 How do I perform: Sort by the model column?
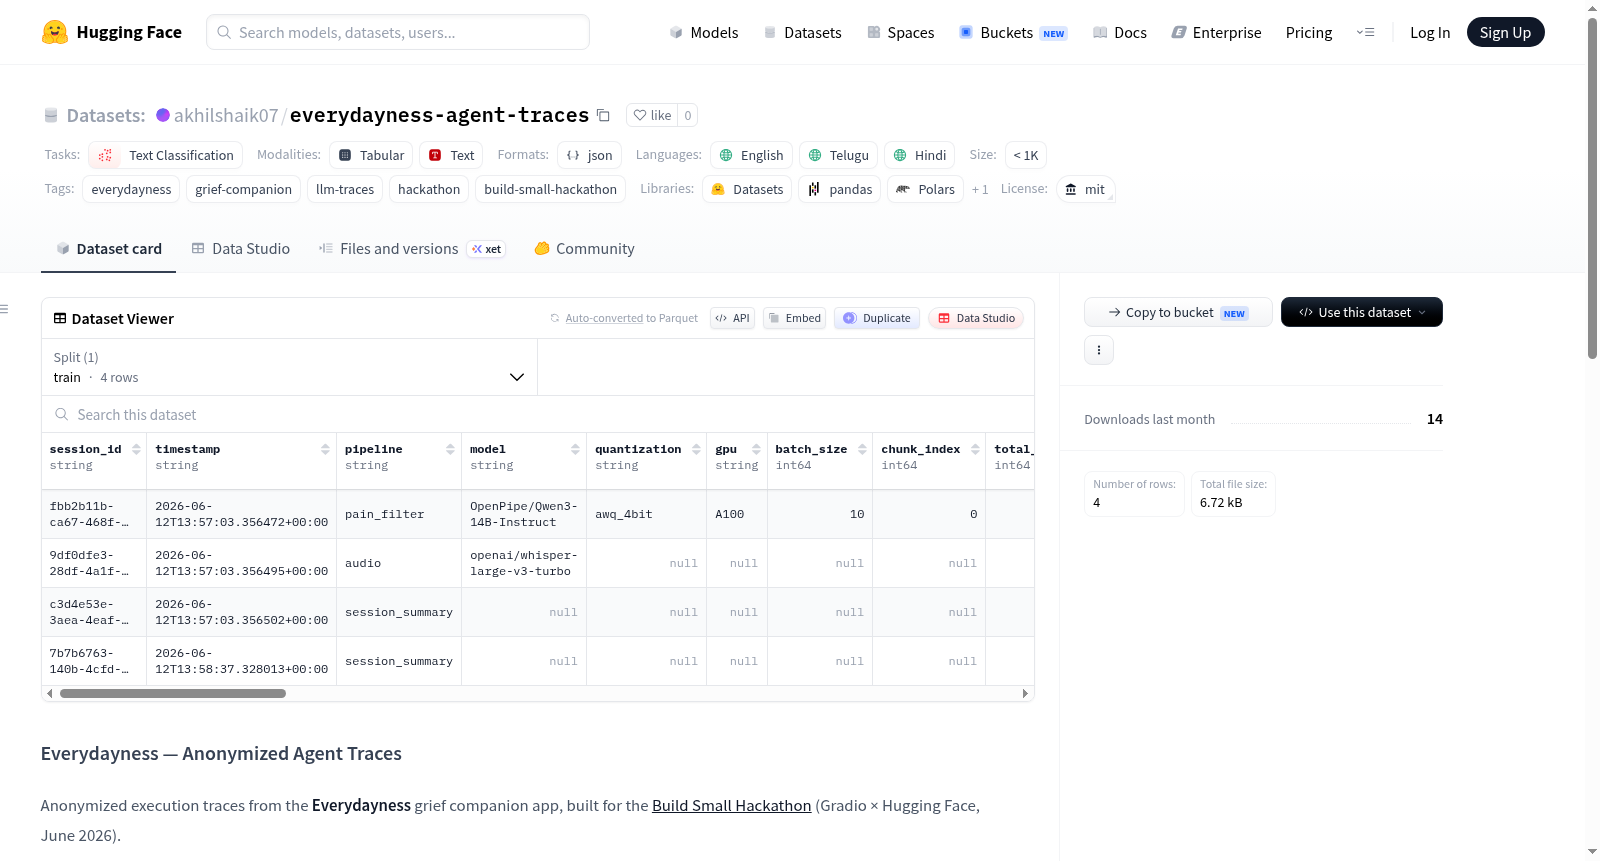[575, 449]
